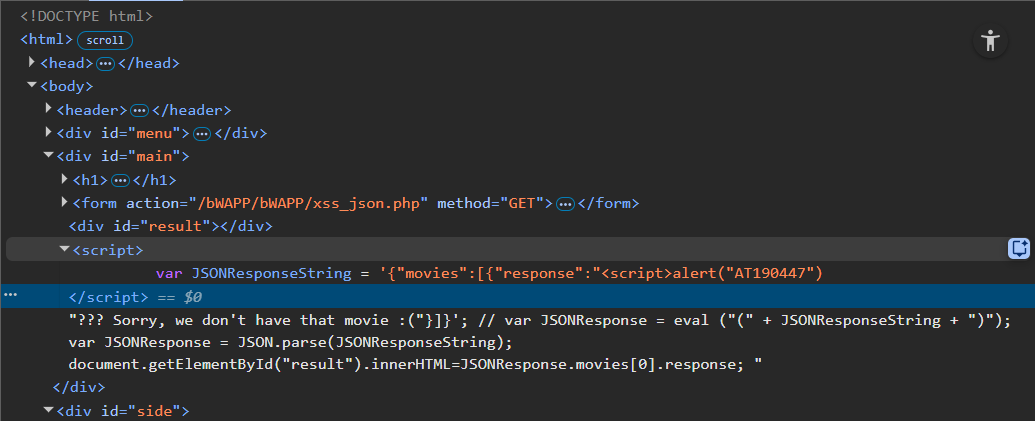Collapse the body element

[x=32, y=87]
